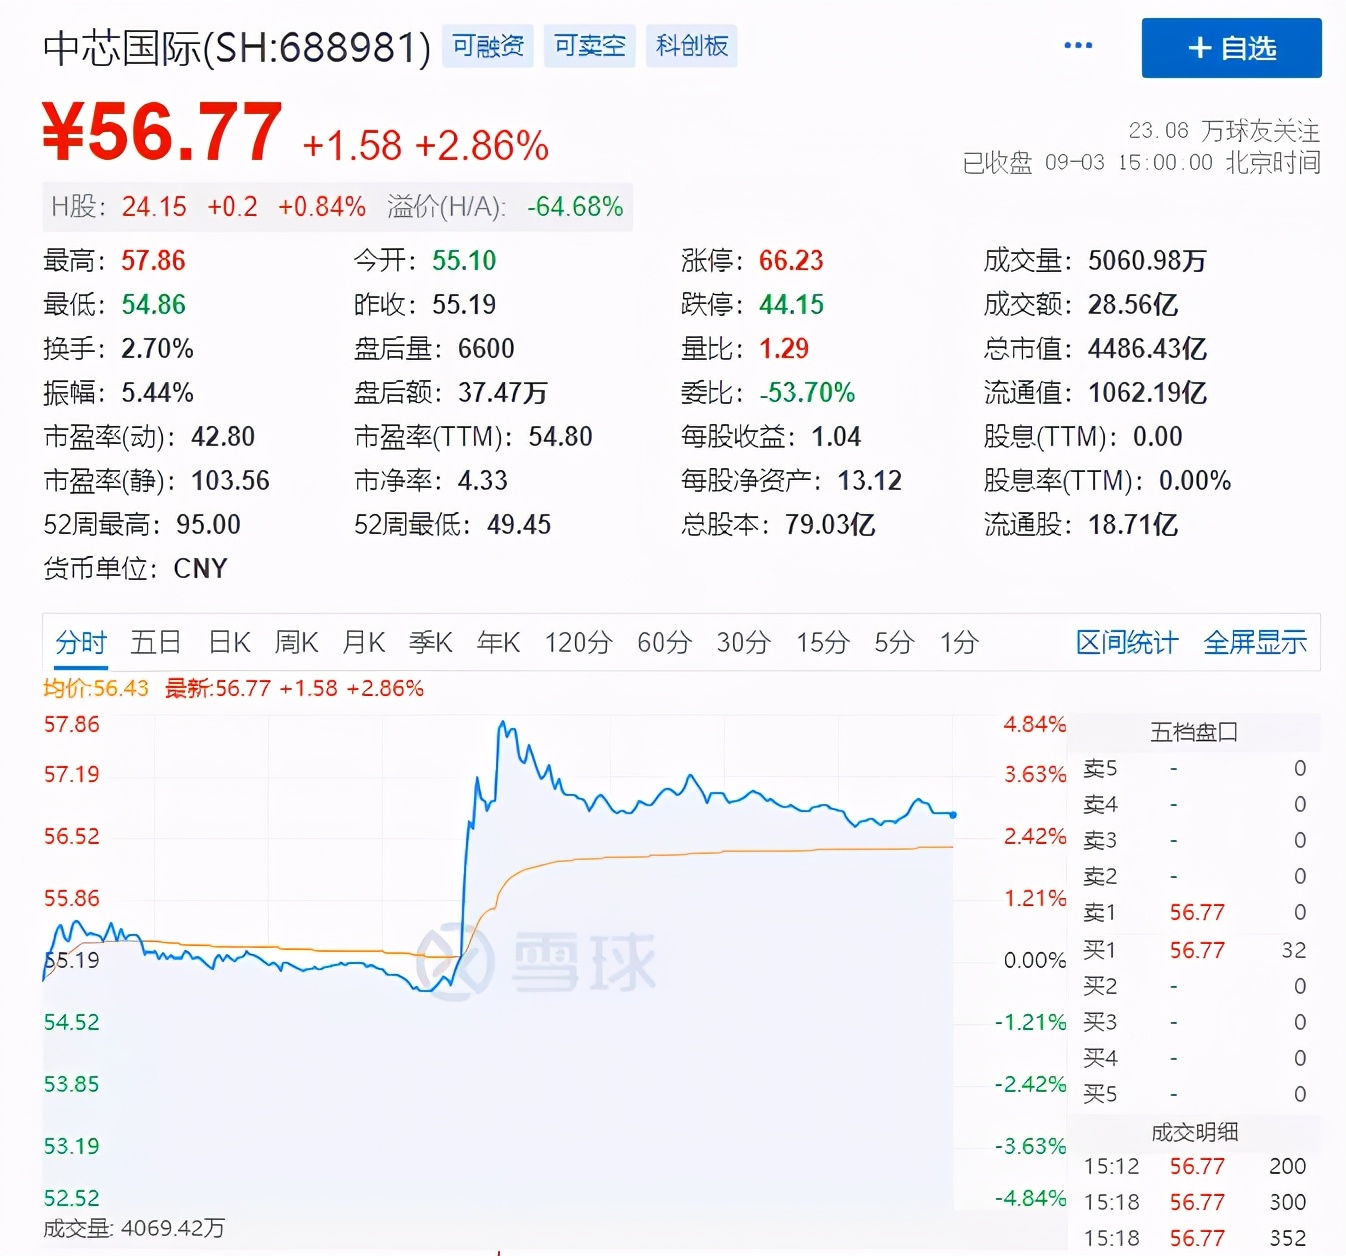
Task: Open the 五日 five-day chart view
Action: coord(154,643)
